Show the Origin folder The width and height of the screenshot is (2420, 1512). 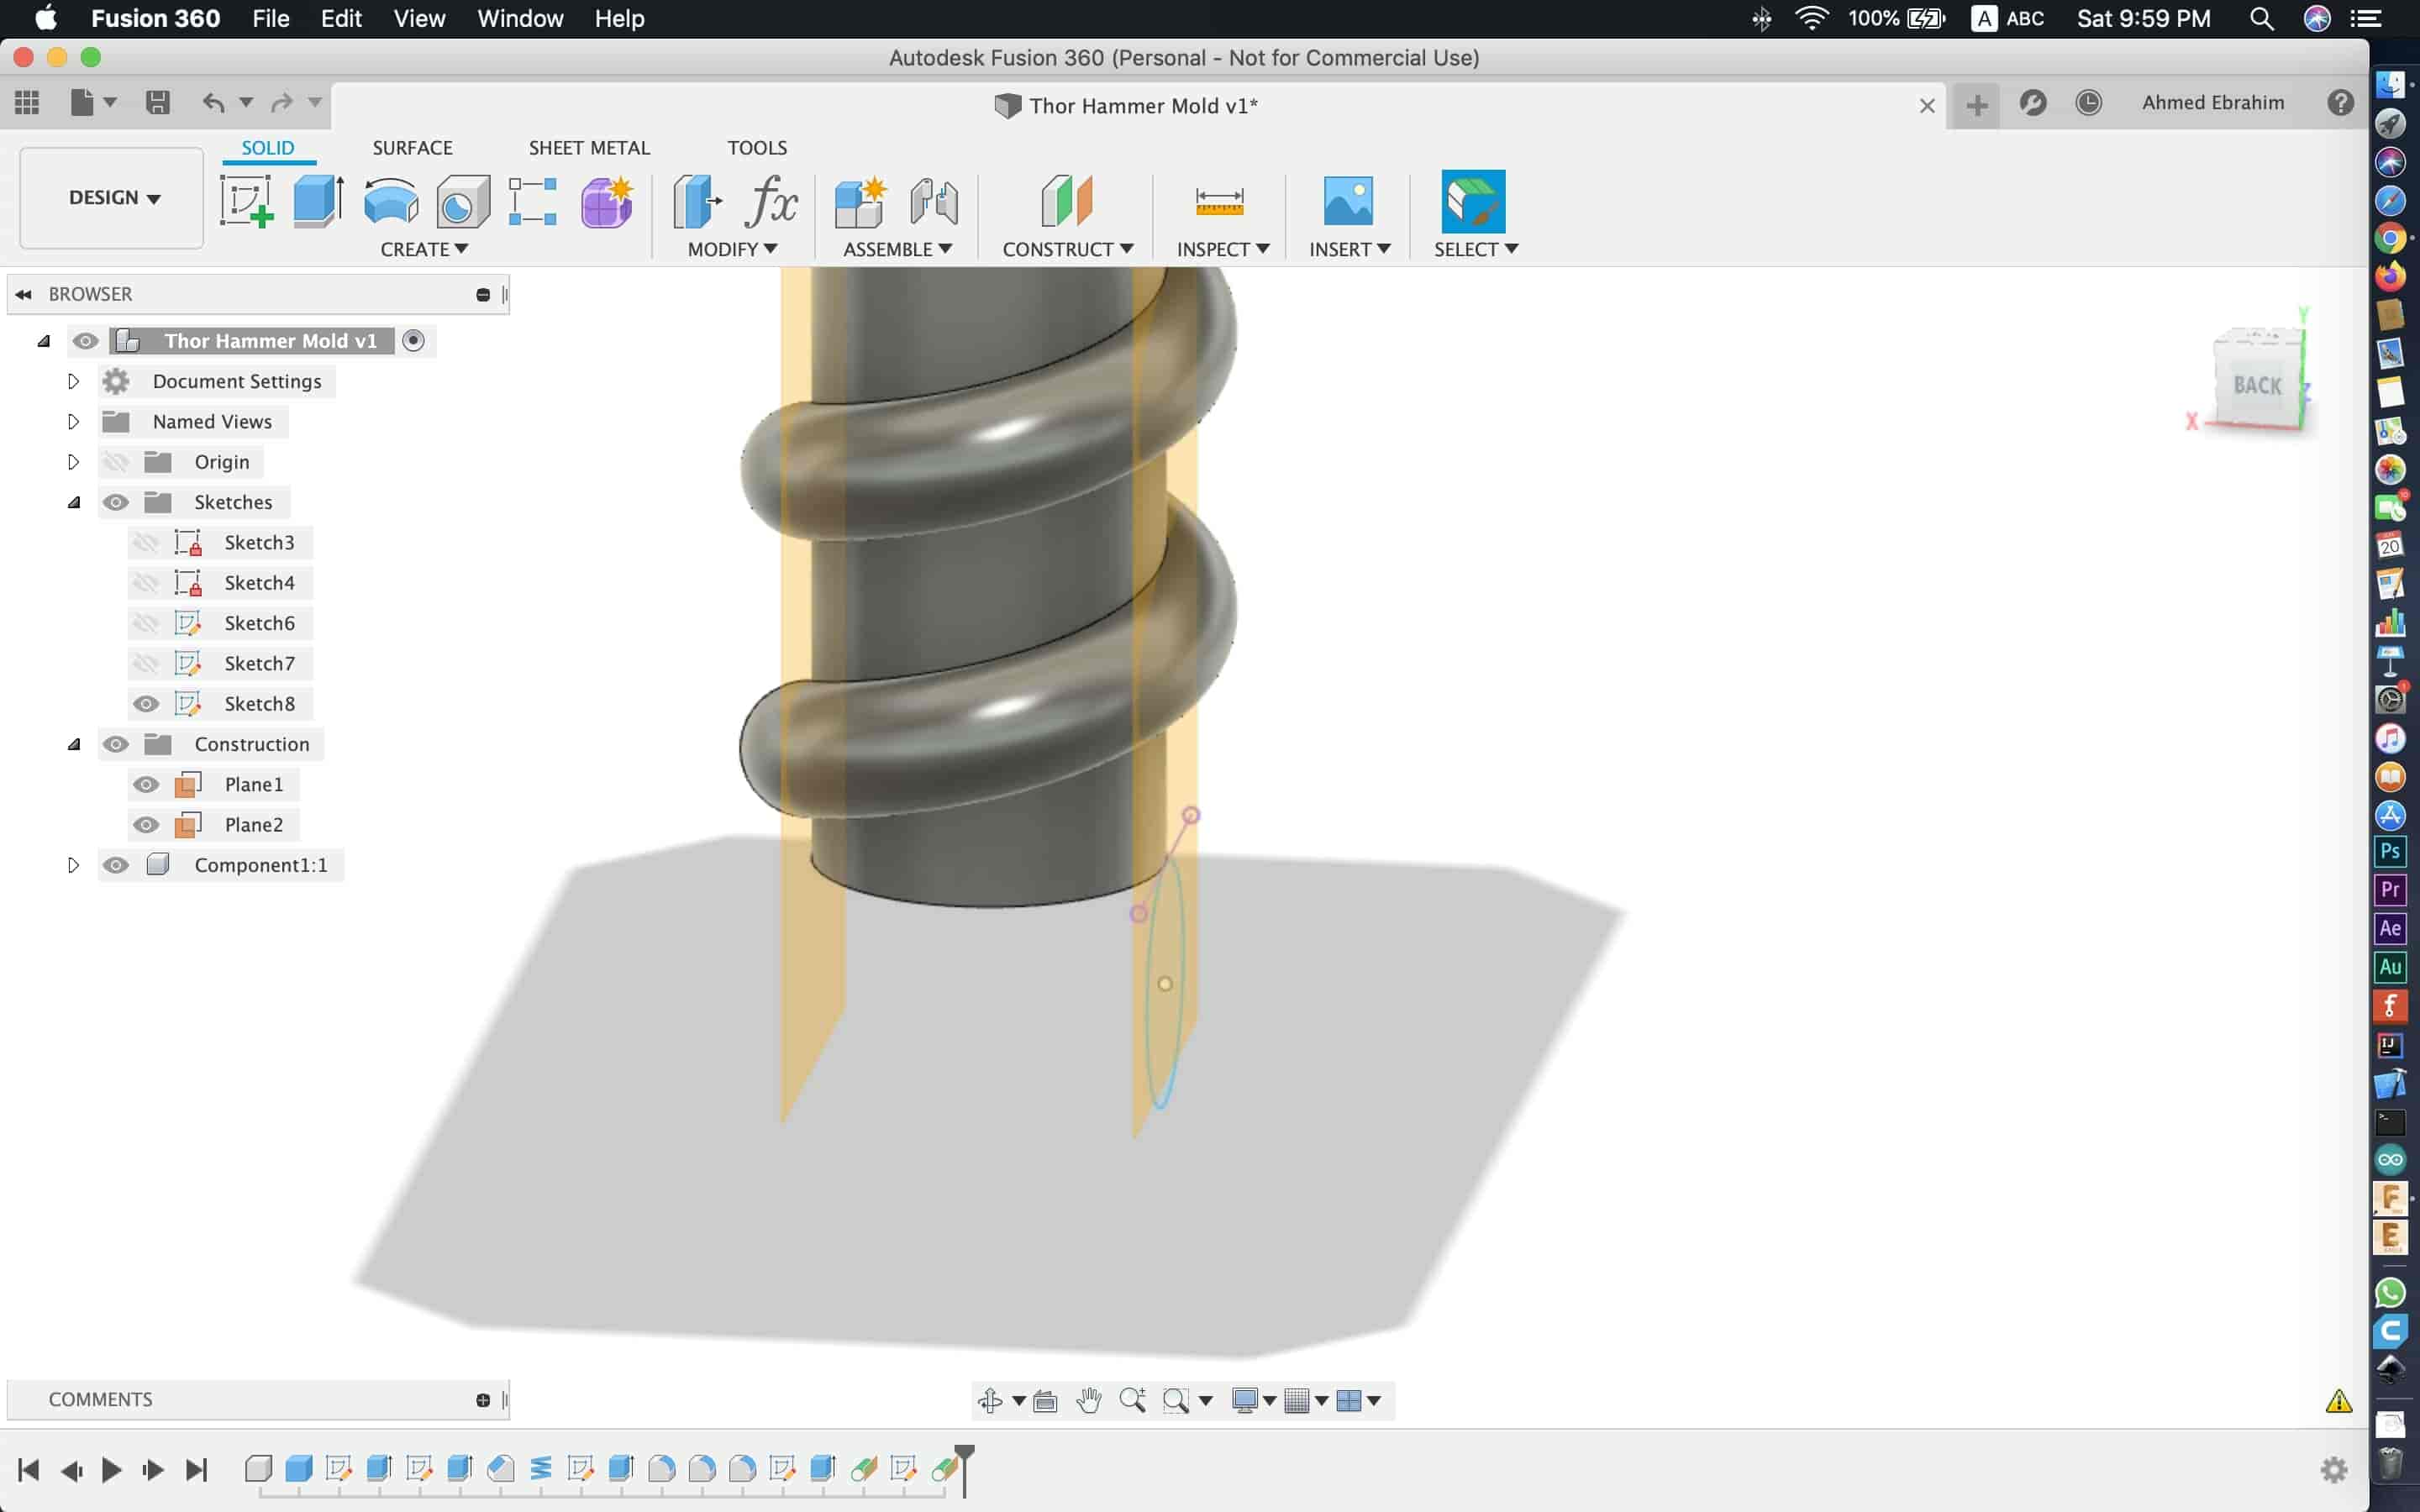116,462
